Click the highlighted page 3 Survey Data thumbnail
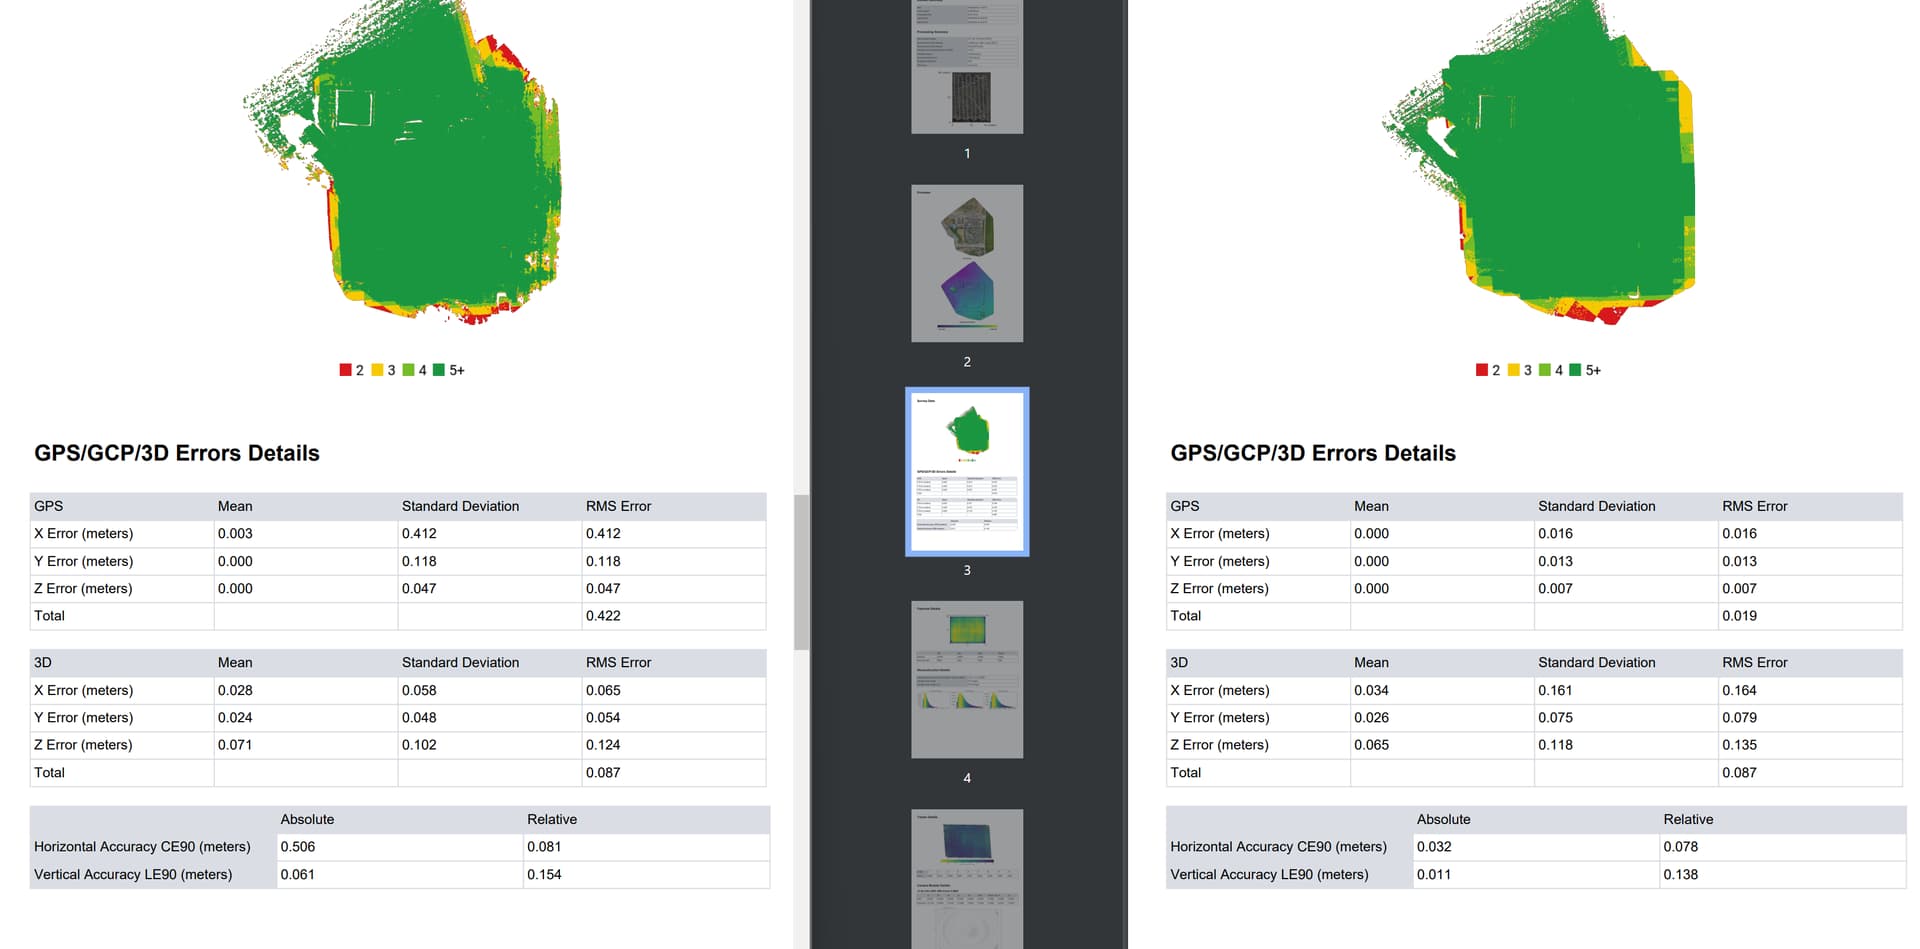The height and width of the screenshot is (949, 1920). click(x=967, y=471)
